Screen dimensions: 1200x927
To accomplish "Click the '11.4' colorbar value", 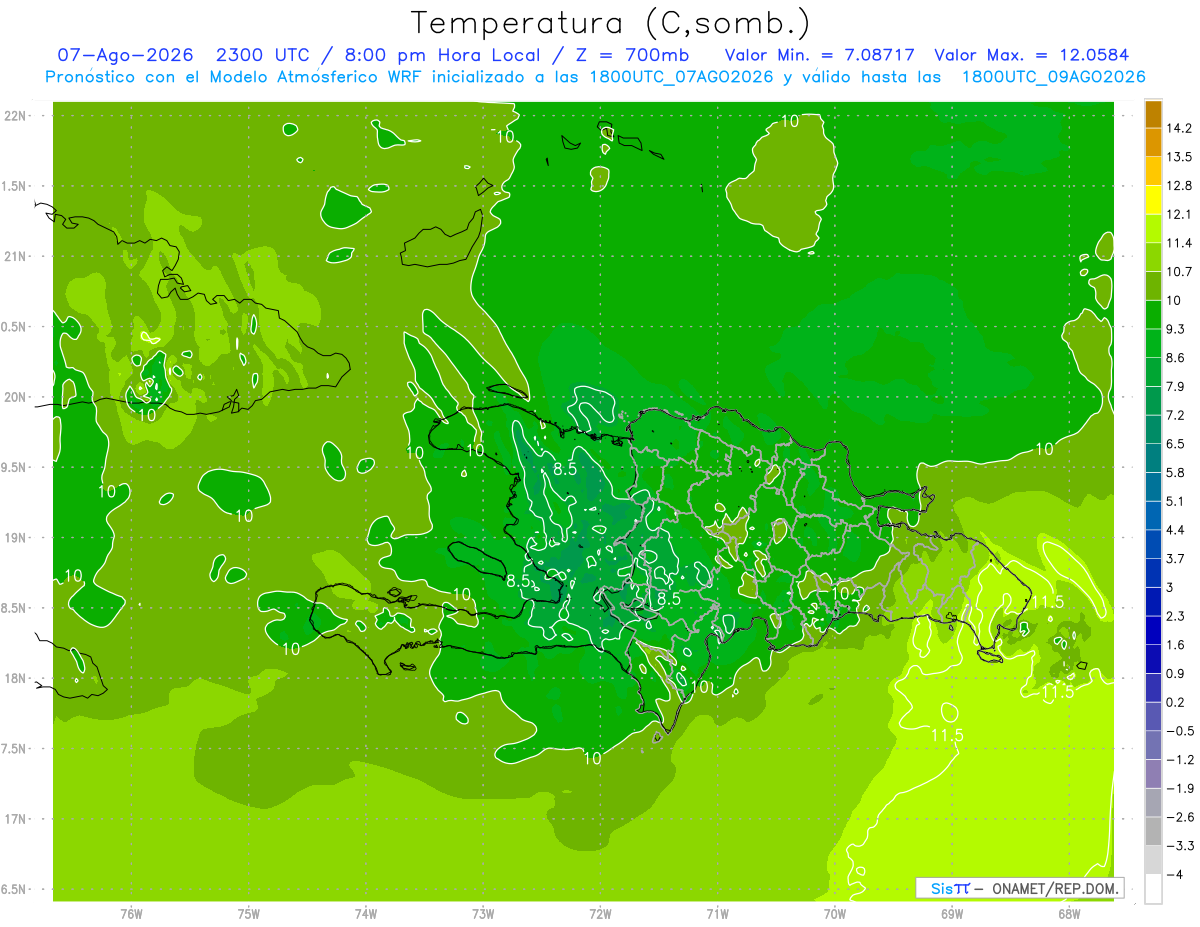I will 1179,243.
